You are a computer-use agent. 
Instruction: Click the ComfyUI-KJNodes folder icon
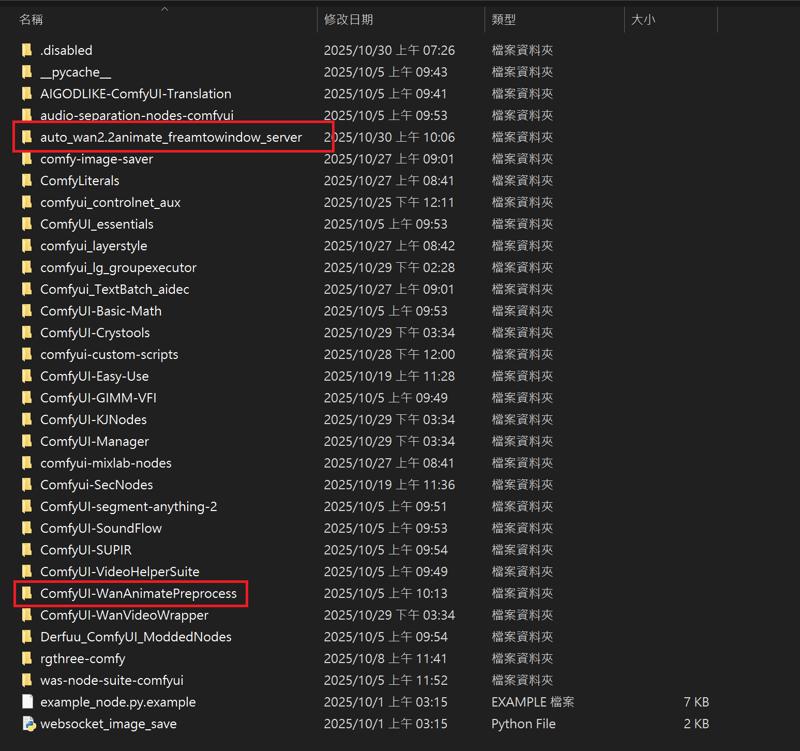pyautogui.click(x=27, y=419)
